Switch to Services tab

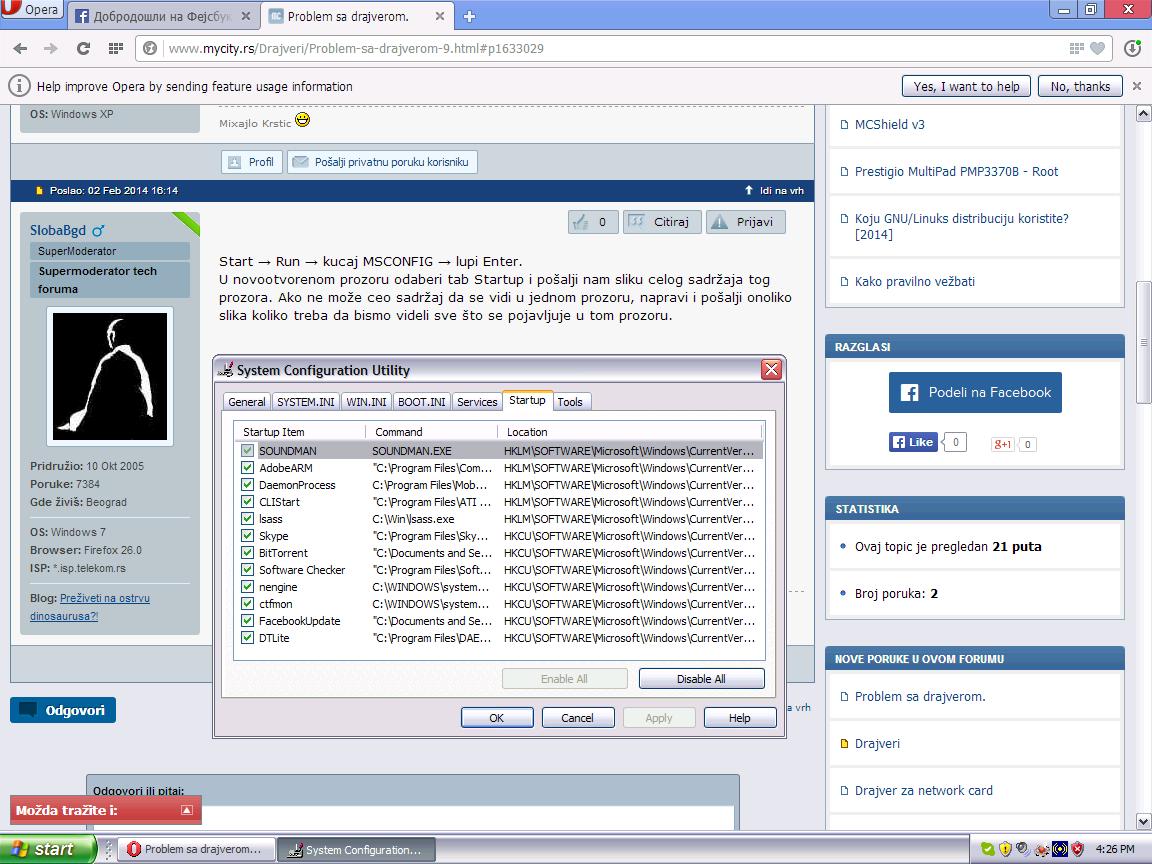click(477, 402)
